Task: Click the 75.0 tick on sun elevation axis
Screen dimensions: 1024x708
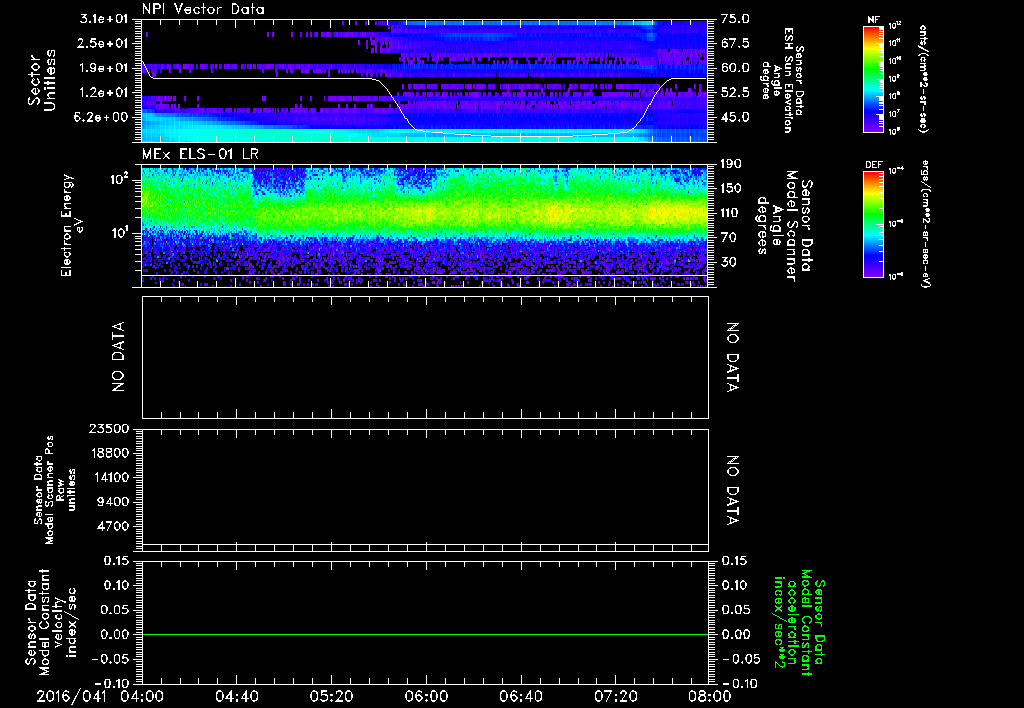Action: (x=734, y=19)
